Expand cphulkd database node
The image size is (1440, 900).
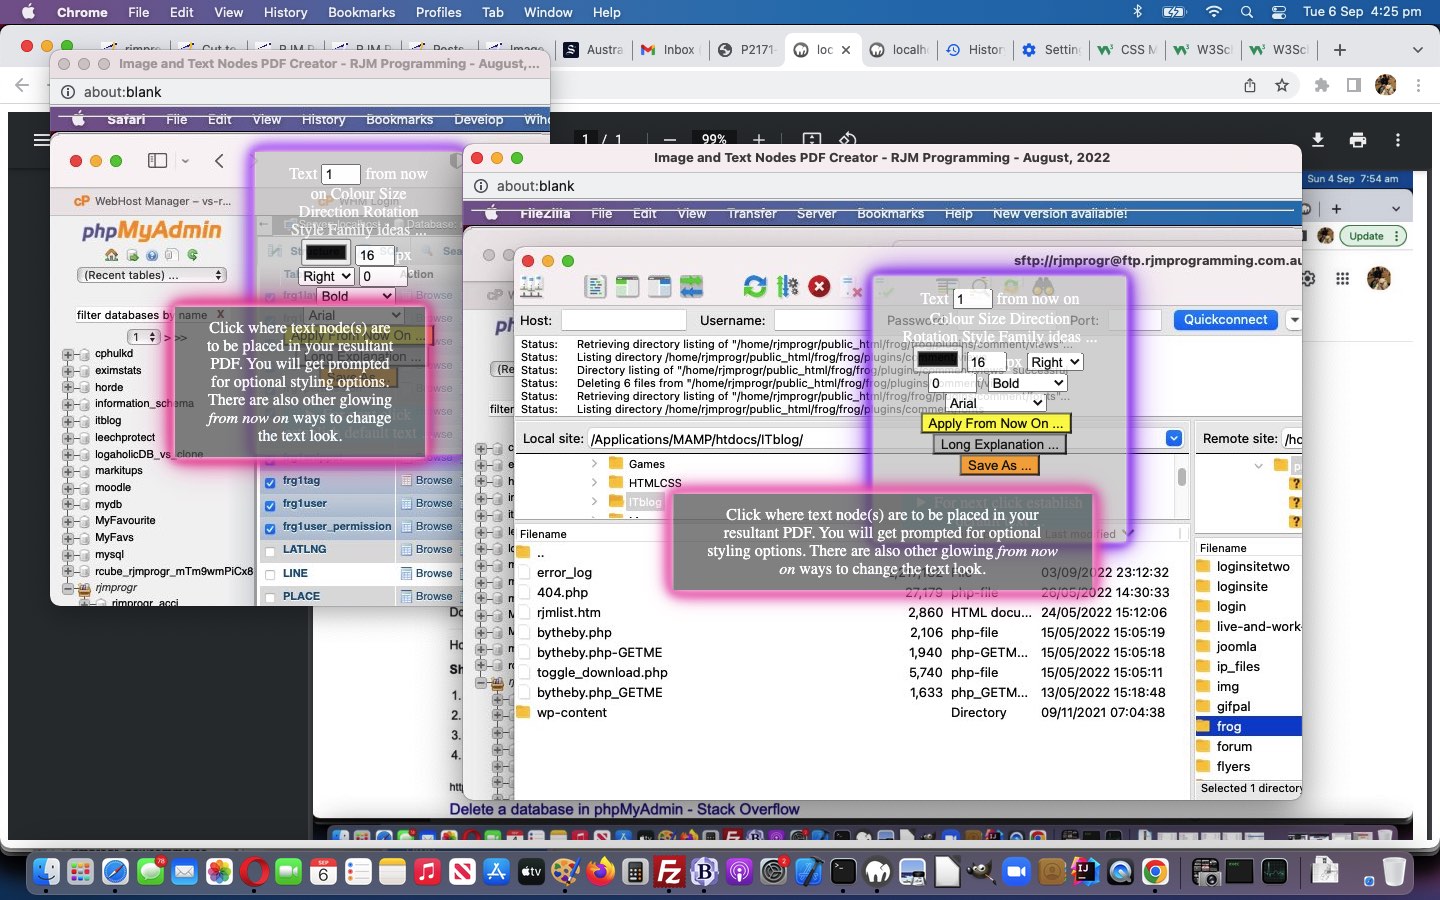(68, 354)
